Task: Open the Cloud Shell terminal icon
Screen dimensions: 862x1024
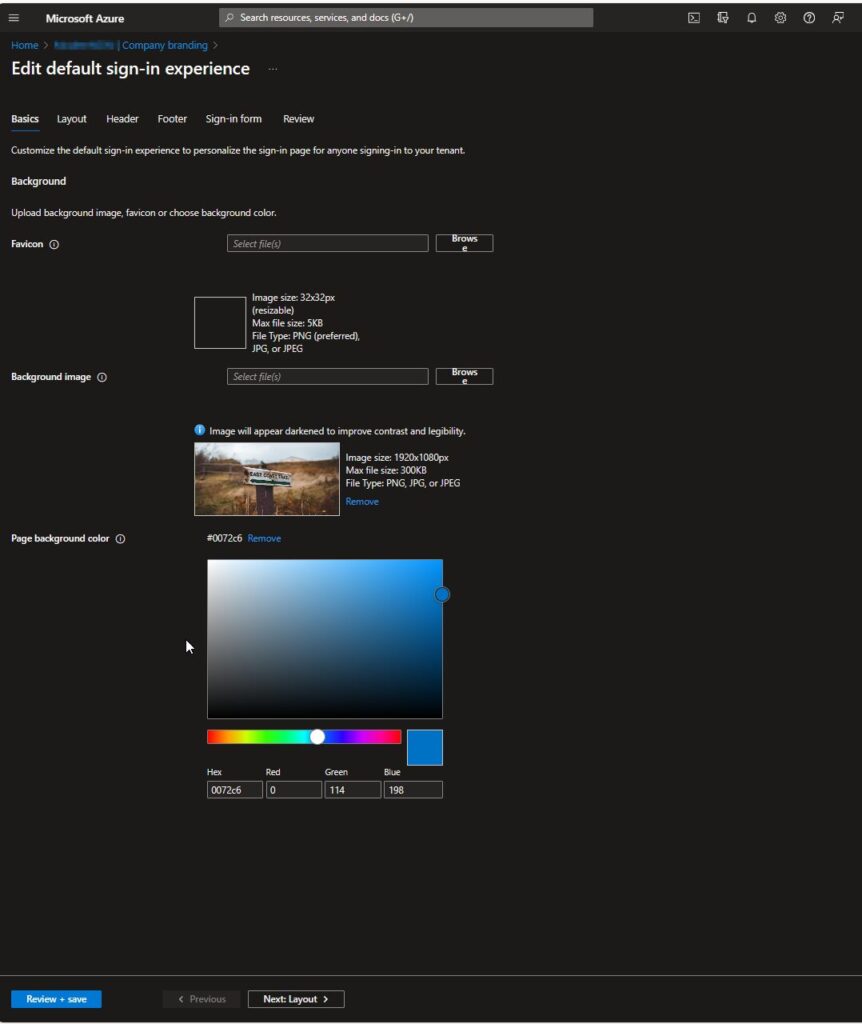Action: tap(693, 18)
